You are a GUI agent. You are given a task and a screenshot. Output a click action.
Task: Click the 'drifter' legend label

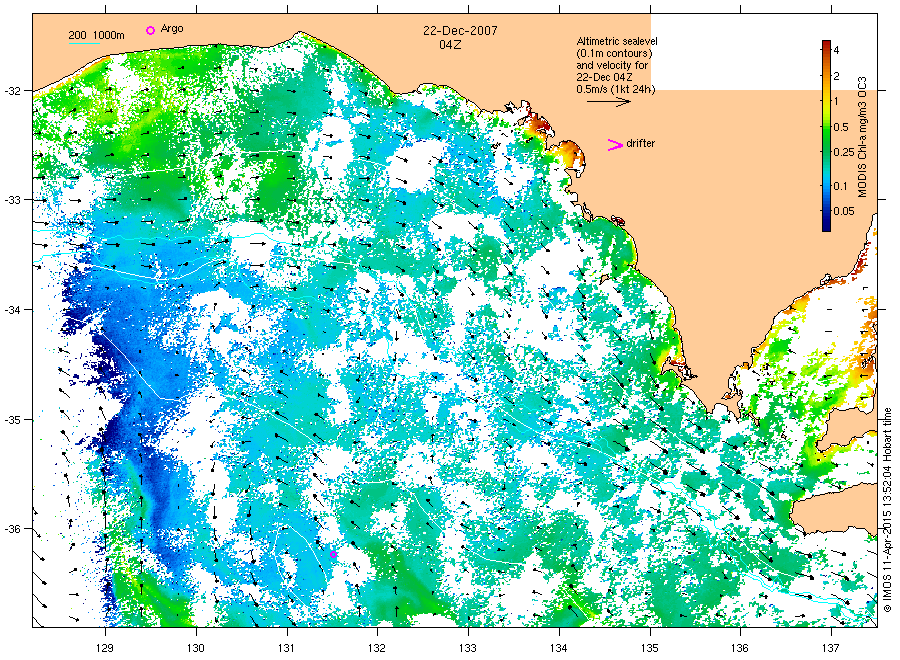(x=641, y=143)
